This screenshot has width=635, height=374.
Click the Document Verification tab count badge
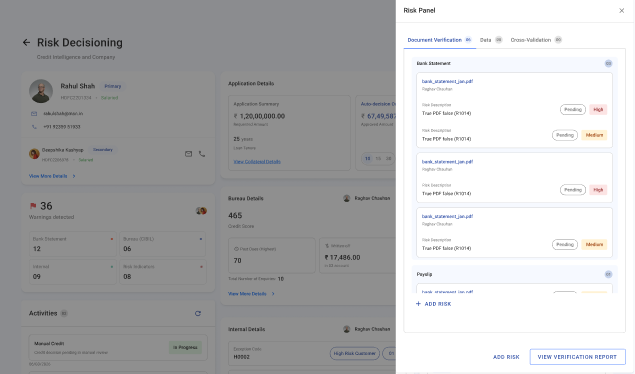click(468, 40)
